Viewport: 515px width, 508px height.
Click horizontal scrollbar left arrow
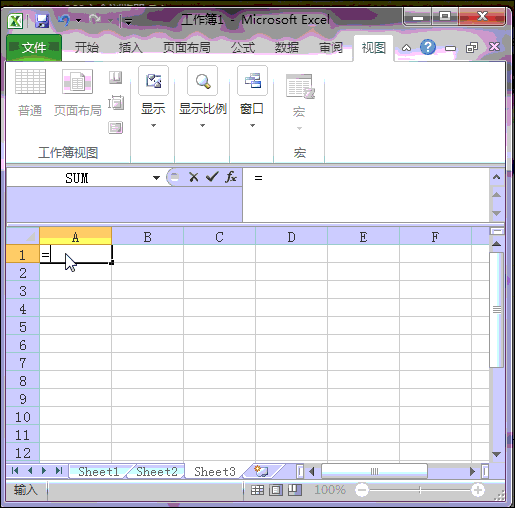tap(312, 472)
